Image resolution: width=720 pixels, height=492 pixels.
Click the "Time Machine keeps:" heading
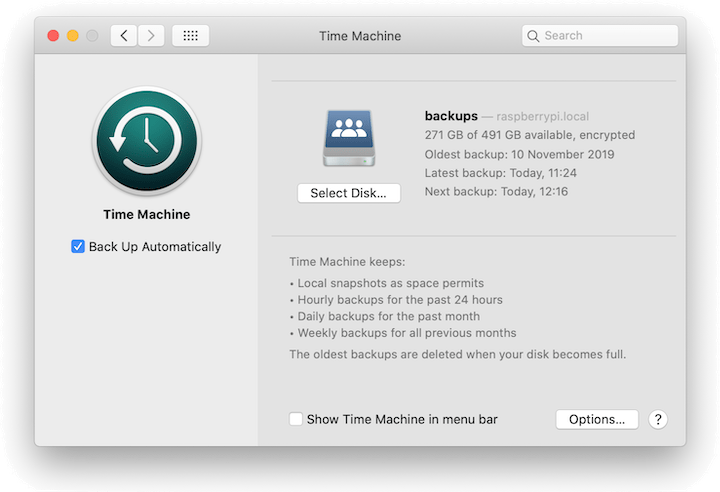coord(347,262)
